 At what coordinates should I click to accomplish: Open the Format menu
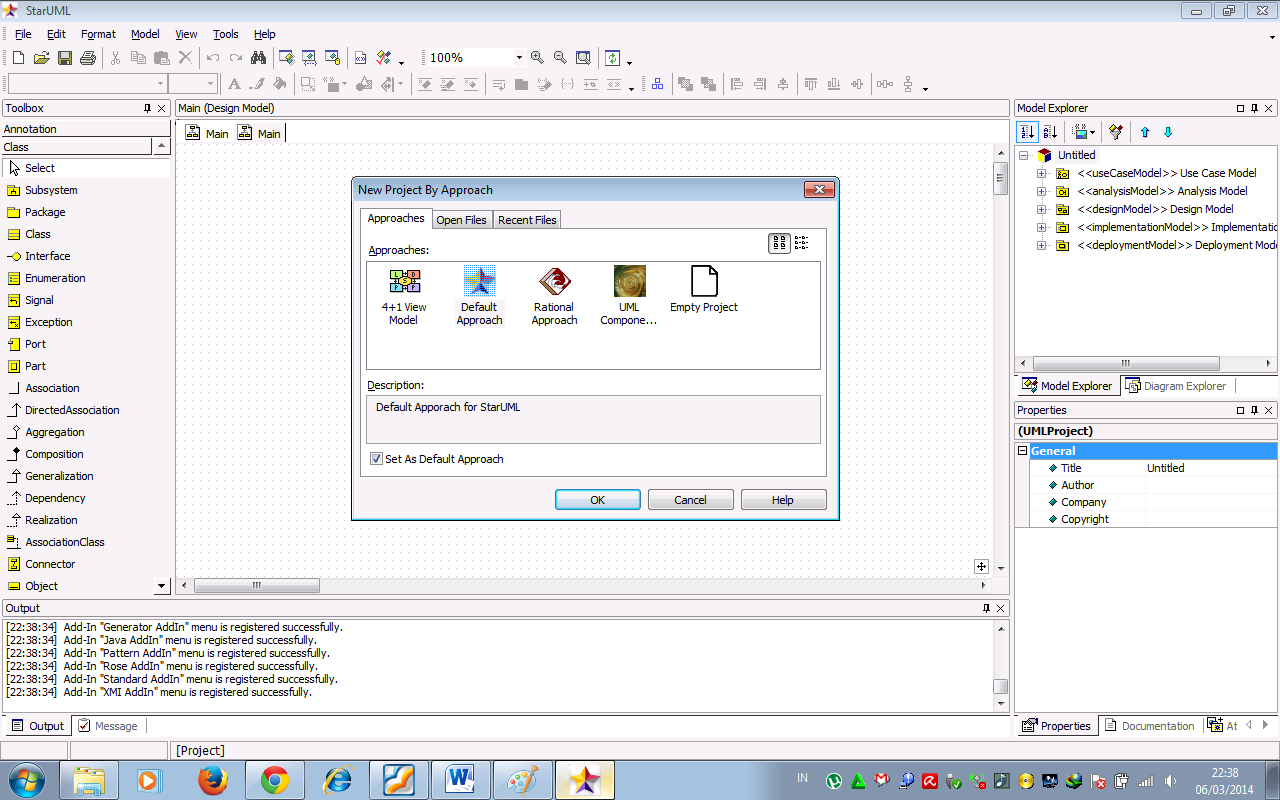tap(98, 34)
